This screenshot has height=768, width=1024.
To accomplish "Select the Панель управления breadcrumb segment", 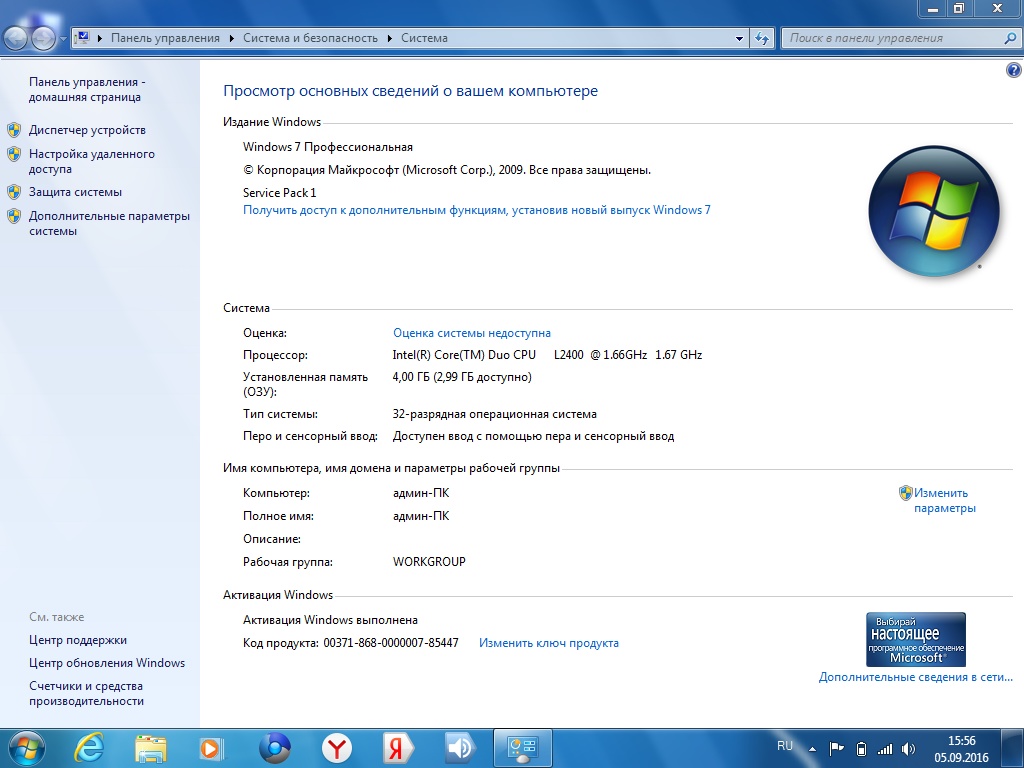I will coord(165,38).
